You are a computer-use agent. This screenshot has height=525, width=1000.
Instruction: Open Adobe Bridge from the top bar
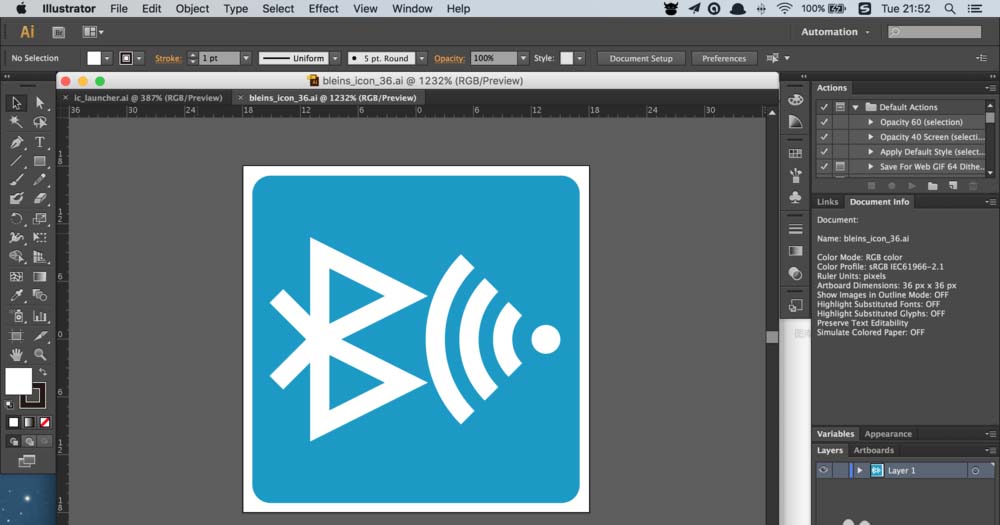point(59,33)
